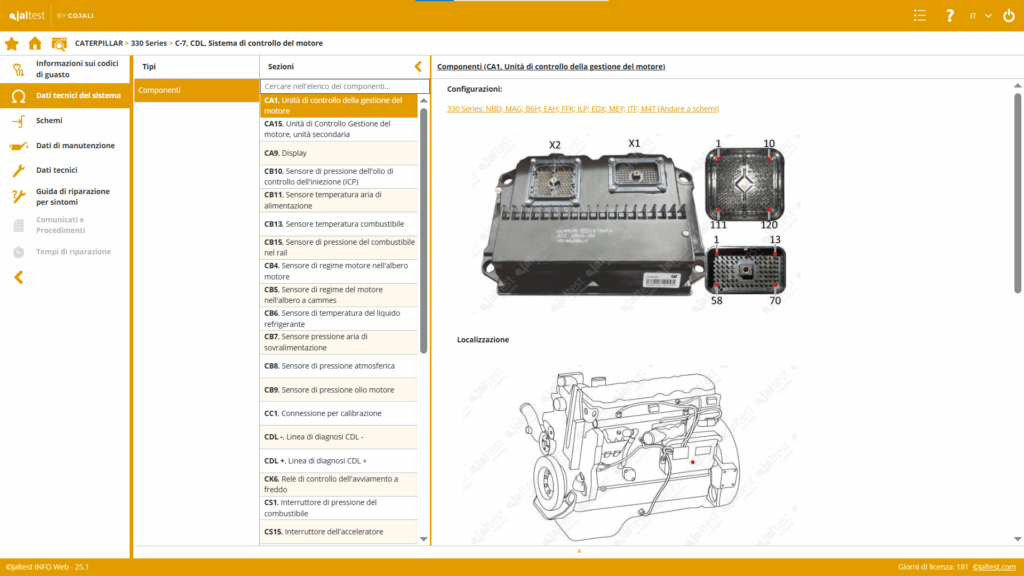Click CATERPILLAR in the breadcrumb

(99, 43)
